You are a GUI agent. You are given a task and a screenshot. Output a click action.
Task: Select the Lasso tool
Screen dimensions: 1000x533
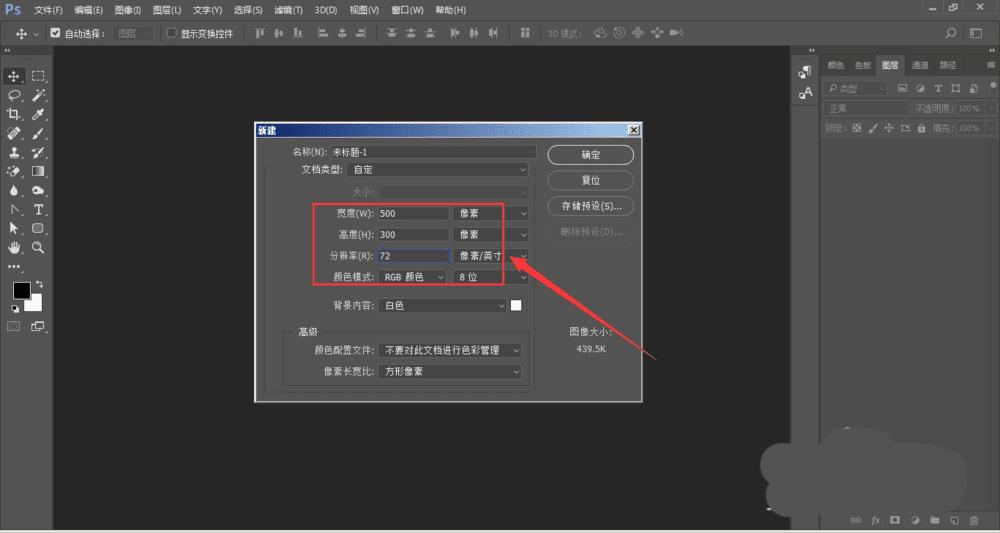pos(14,96)
